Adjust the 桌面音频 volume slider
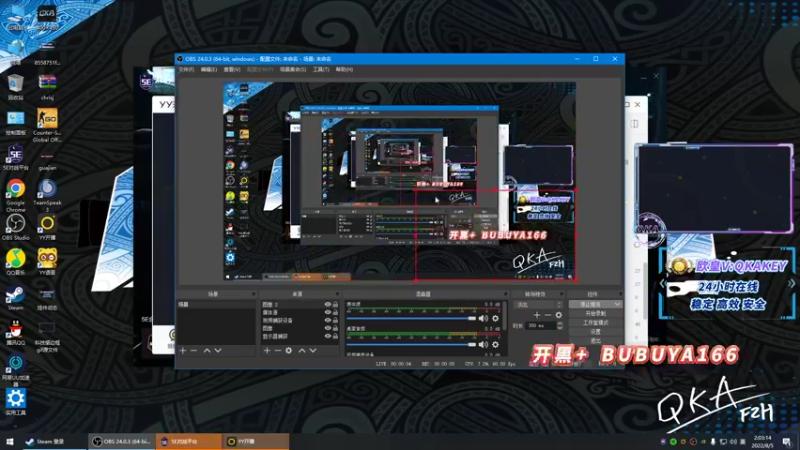The image size is (800, 450). [x=411, y=344]
